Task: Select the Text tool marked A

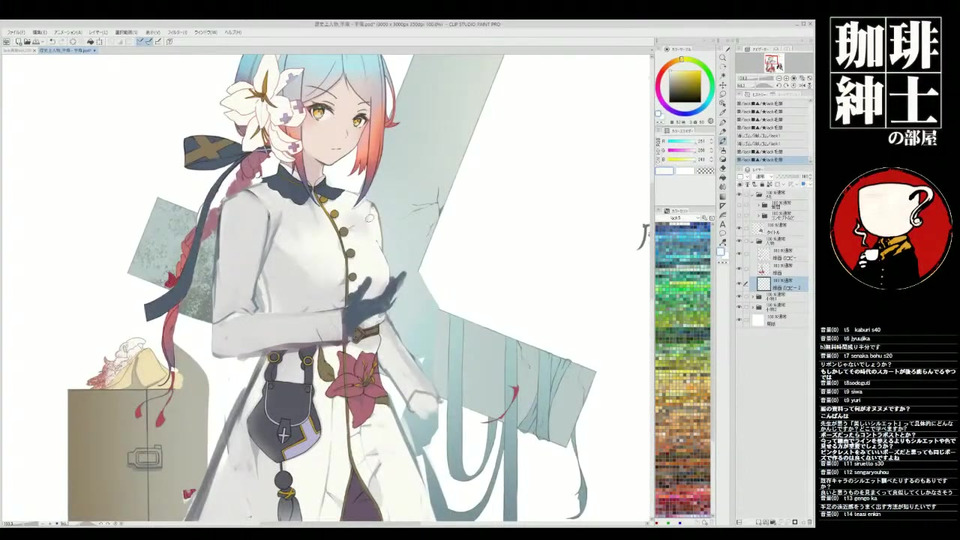Action: (x=723, y=224)
